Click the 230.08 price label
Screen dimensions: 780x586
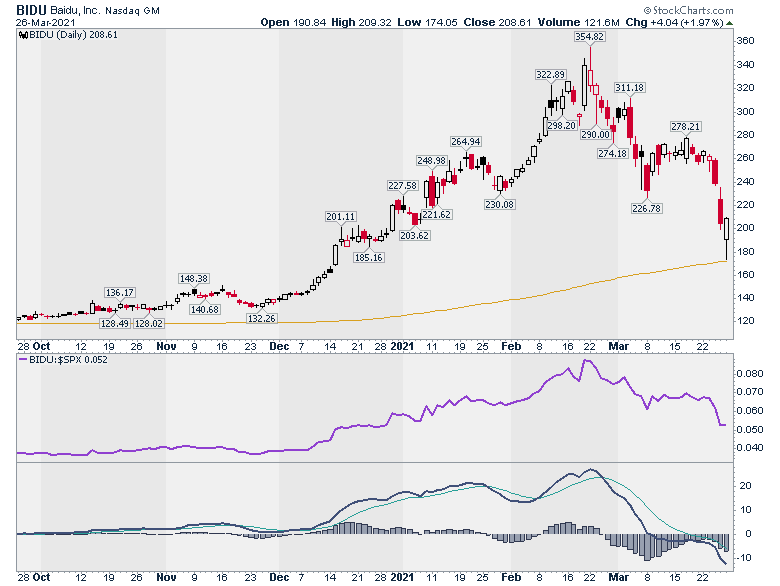[499, 204]
